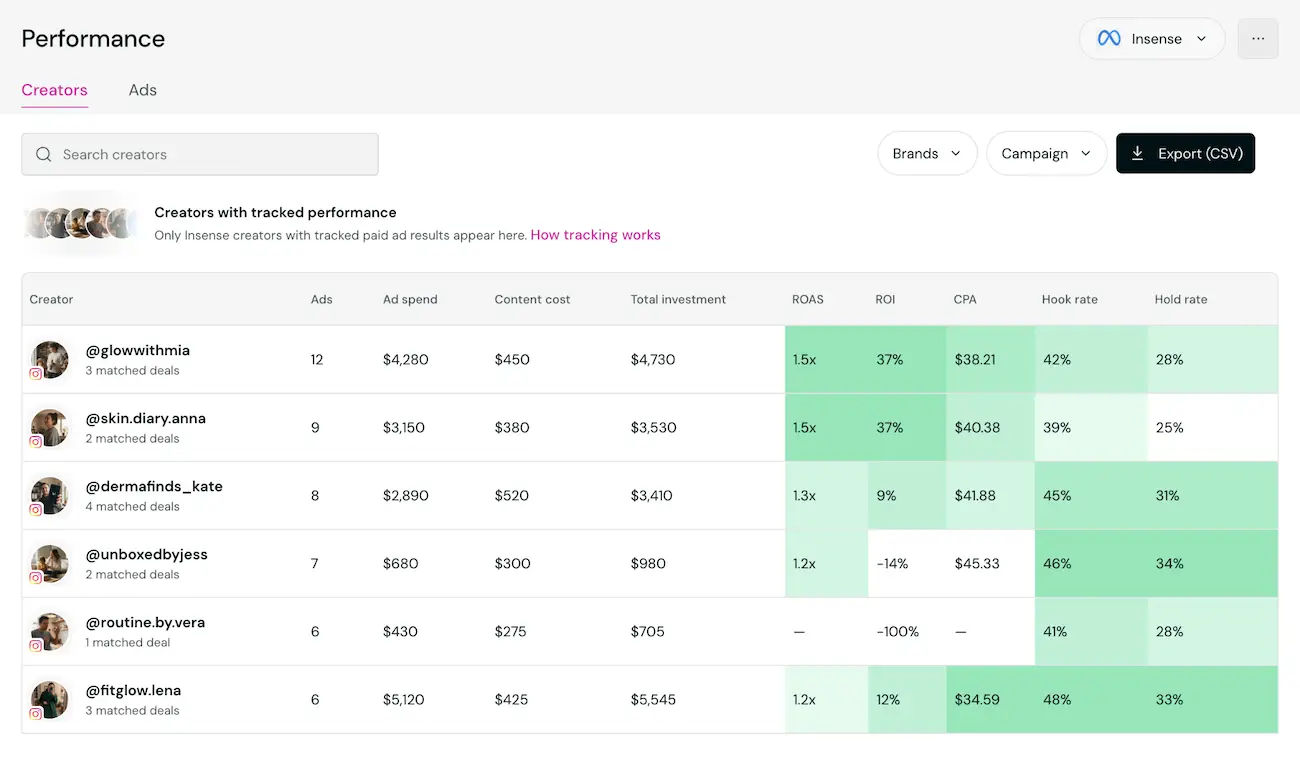Expand the Campaign filter dropdown
The image size is (1300, 760).
pyautogui.click(x=1046, y=153)
